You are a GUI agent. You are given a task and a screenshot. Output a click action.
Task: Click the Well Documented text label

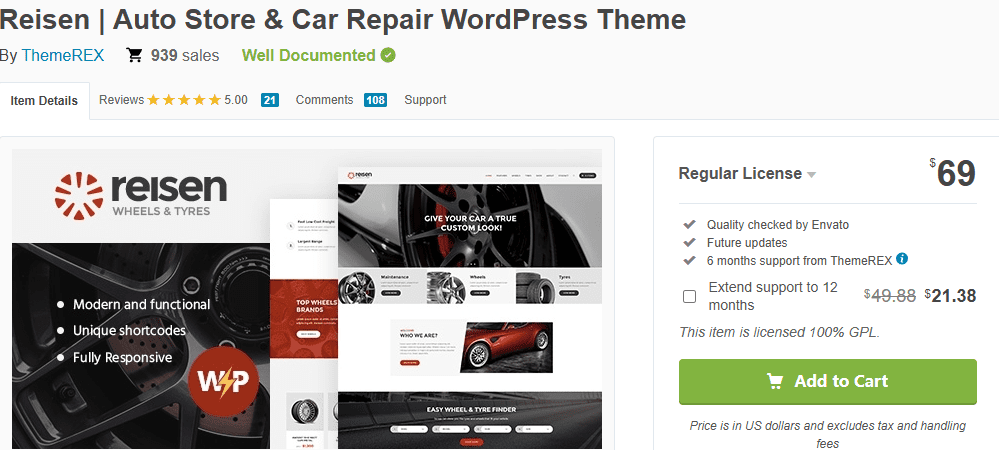point(308,55)
